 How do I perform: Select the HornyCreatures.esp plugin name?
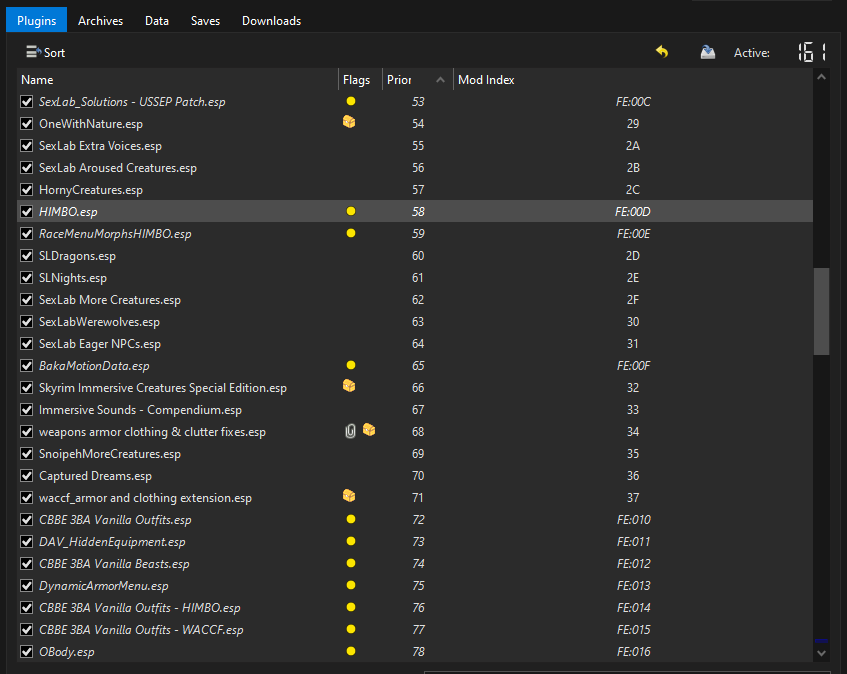click(91, 190)
